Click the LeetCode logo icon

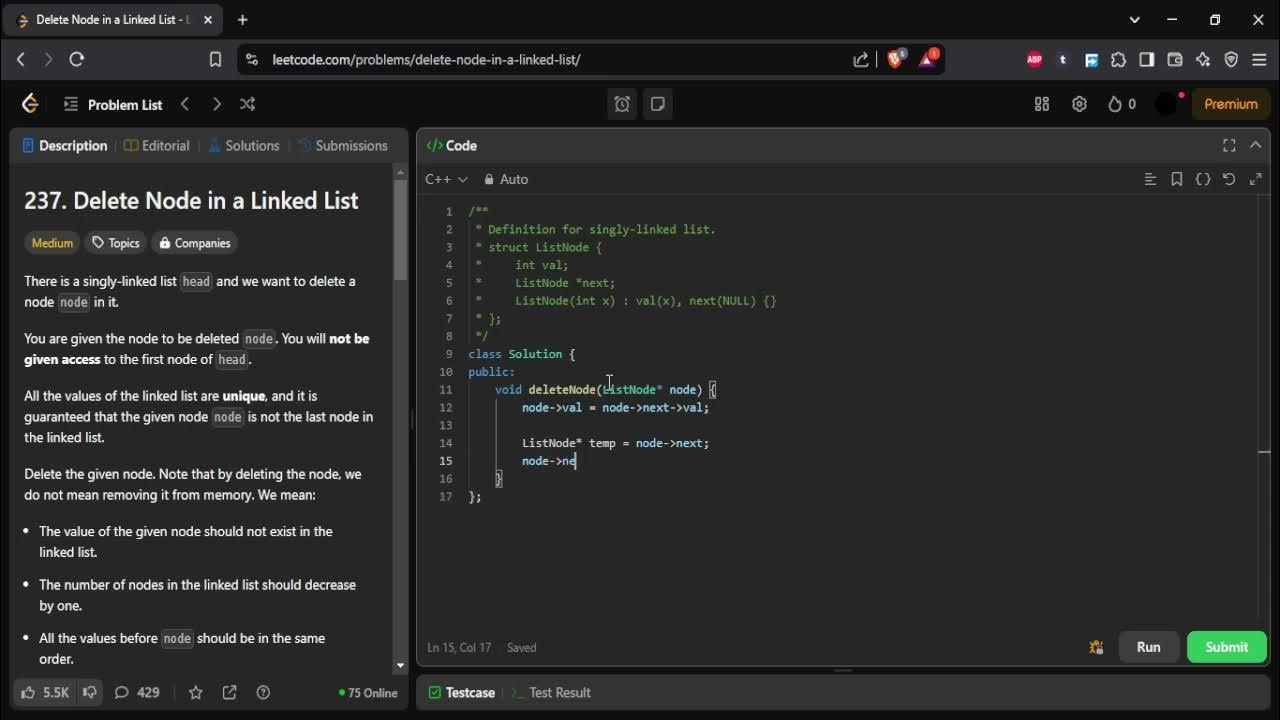pos(30,104)
